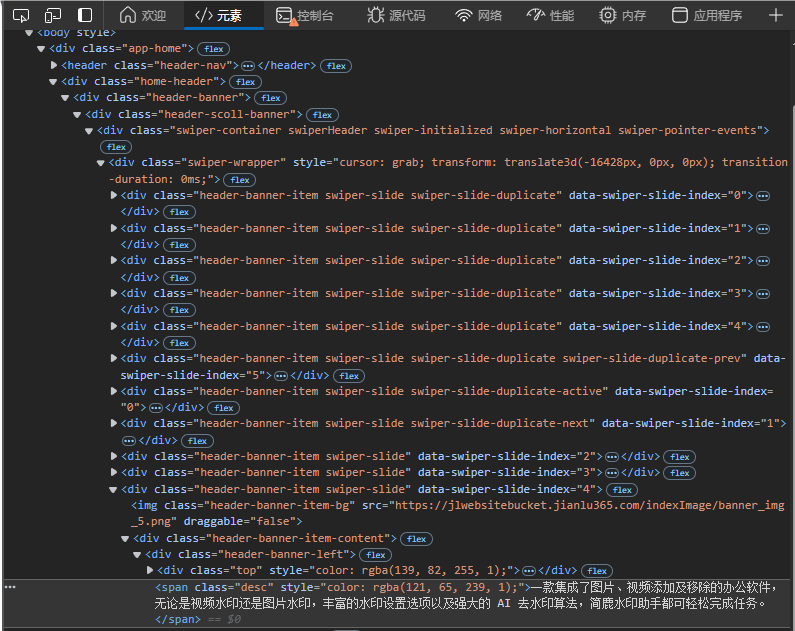Expand the header-nav element node
795x631 pixels.
pos(54,66)
